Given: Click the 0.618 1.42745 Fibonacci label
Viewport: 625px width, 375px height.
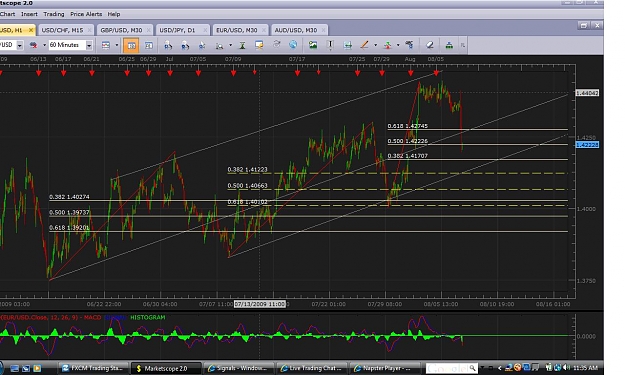Looking at the screenshot, I should [407, 126].
